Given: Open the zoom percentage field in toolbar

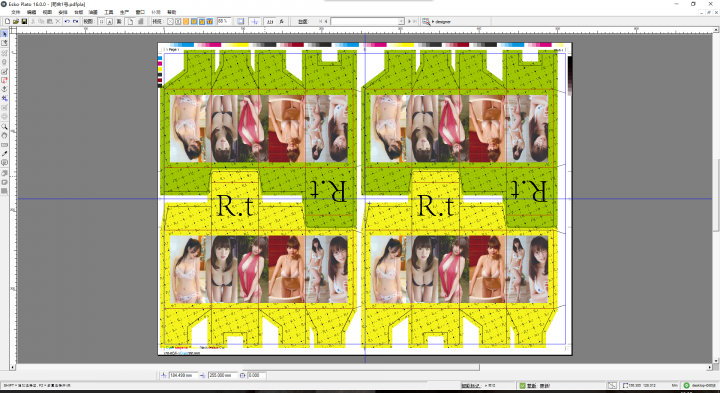Looking at the screenshot, I should point(224,21).
